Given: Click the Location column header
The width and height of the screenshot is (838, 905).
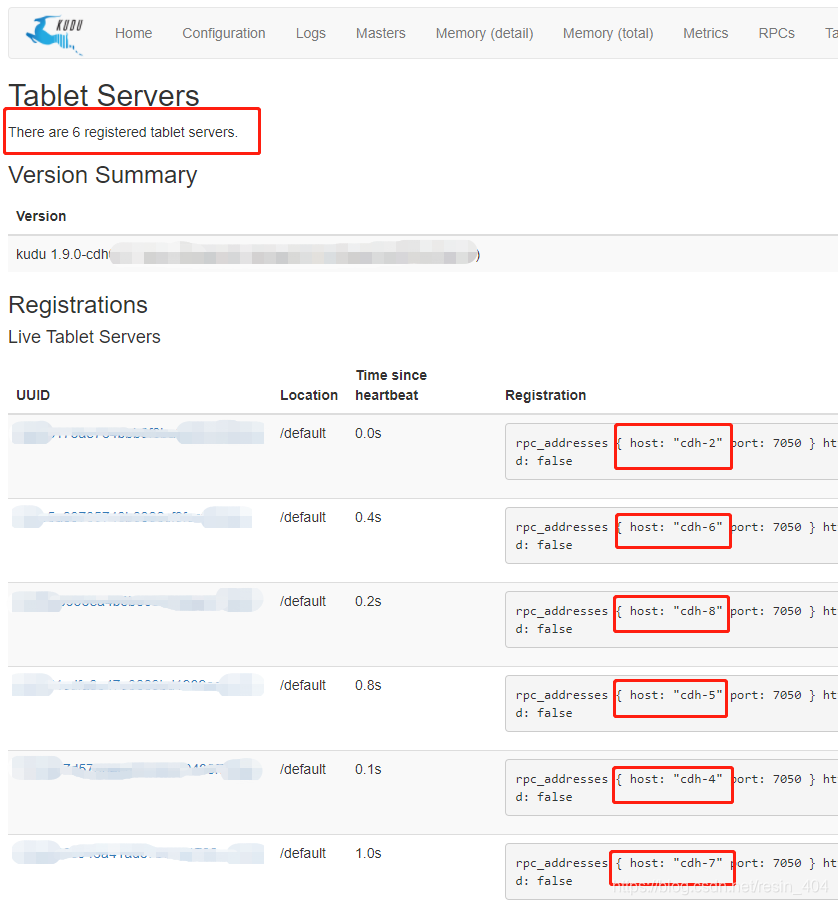Looking at the screenshot, I should click(x=309, y=395).
